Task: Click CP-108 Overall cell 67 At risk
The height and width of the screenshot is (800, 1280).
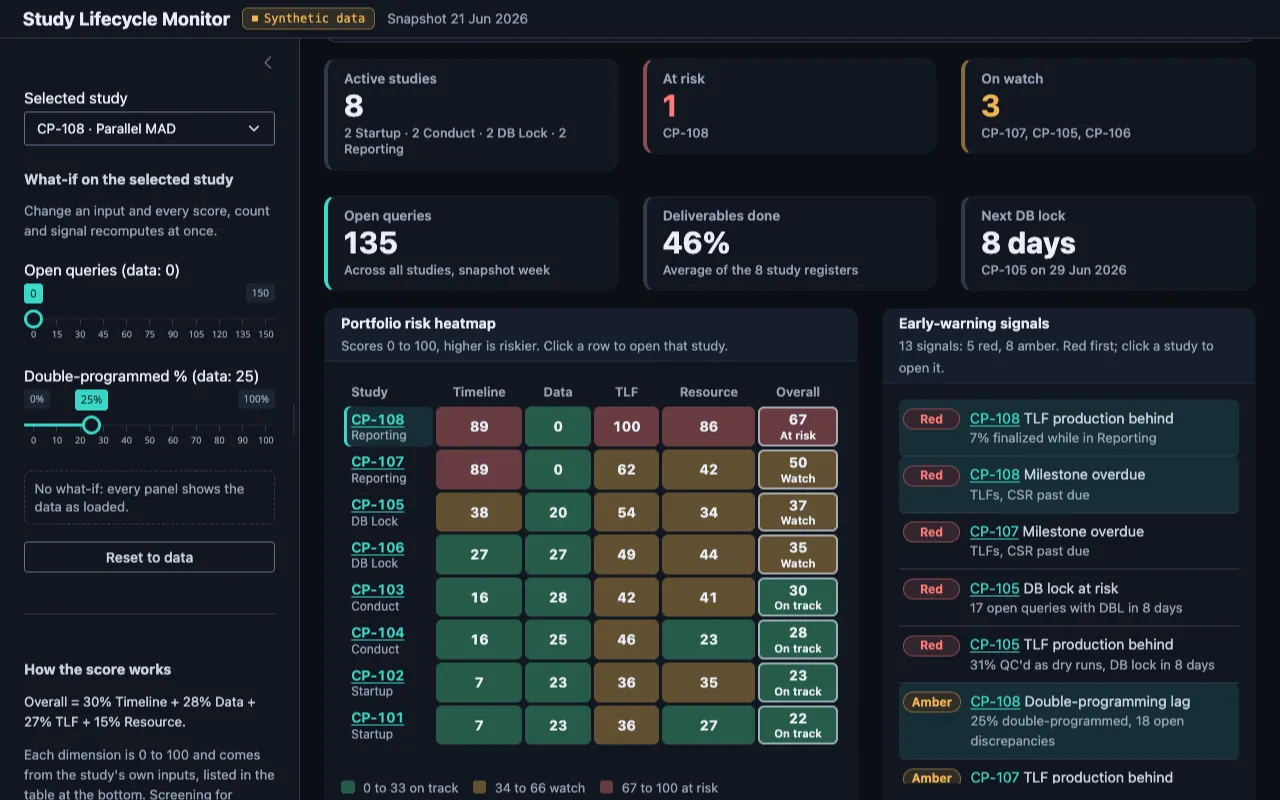Action: 798,427
